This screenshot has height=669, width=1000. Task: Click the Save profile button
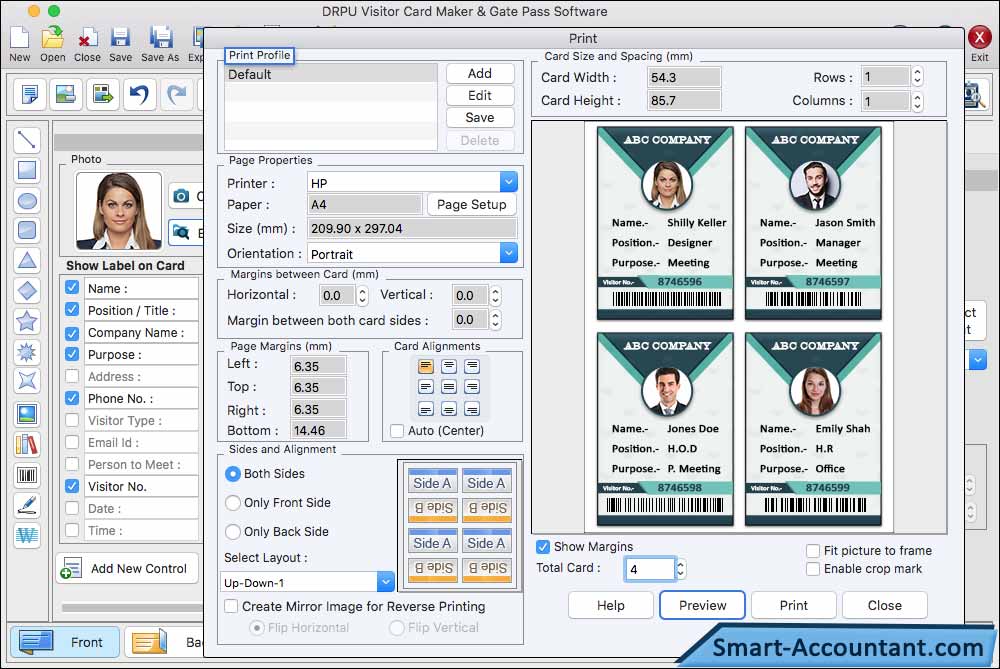(480, 117)
